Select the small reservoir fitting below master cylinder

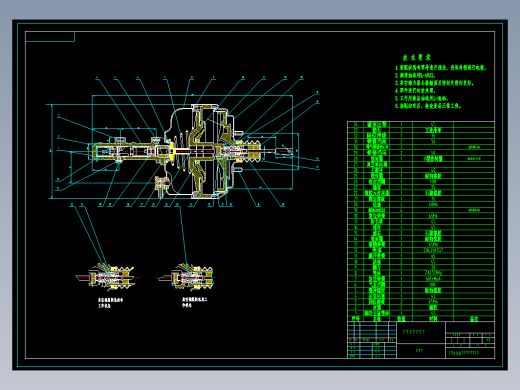click(162, 184)
